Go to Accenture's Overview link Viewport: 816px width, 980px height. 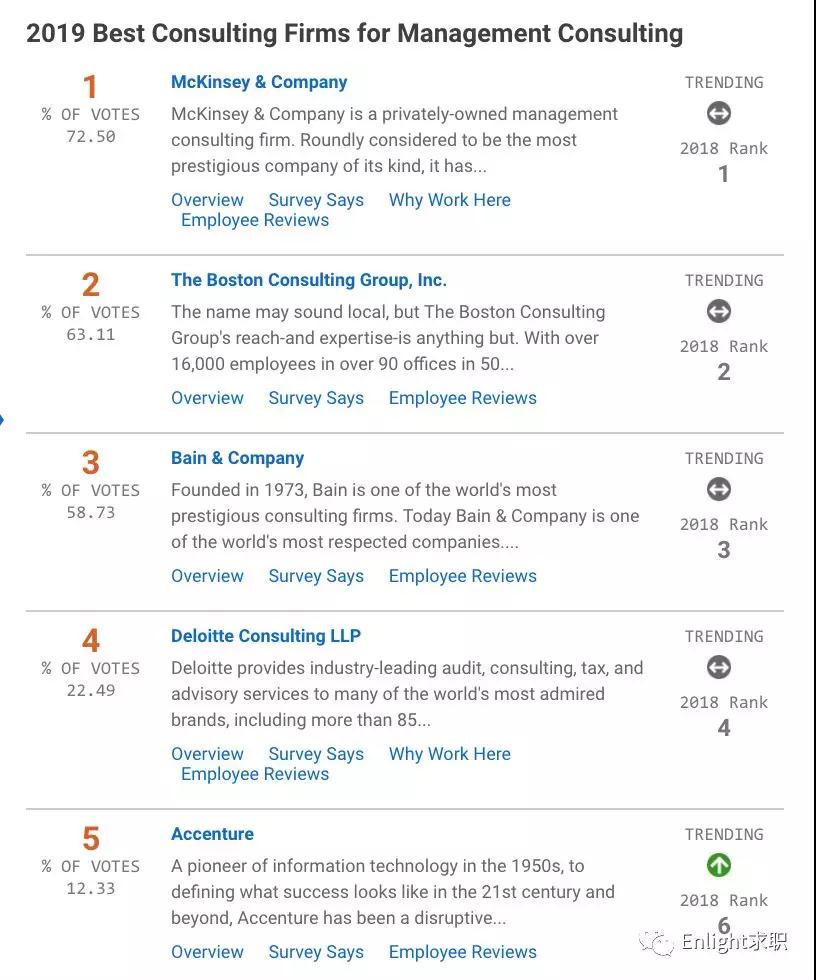(x=207, y=952)
